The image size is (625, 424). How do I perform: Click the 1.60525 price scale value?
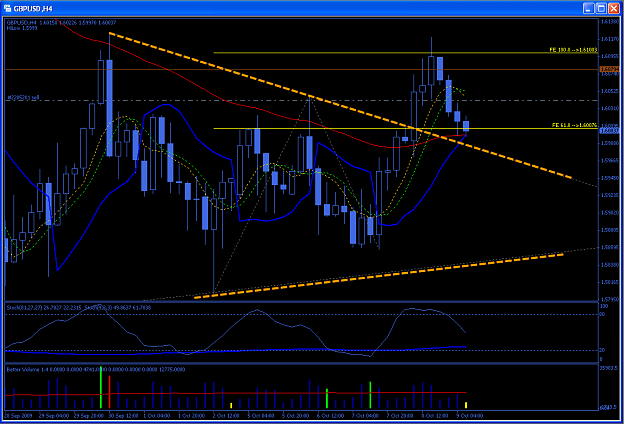(609, 91)
